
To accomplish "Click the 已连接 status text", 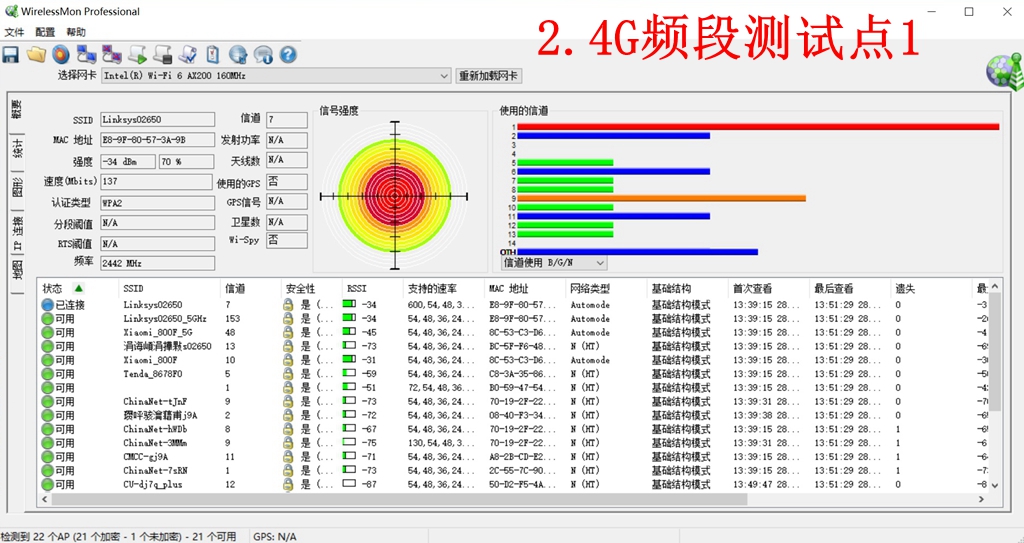I will [70, 304].
